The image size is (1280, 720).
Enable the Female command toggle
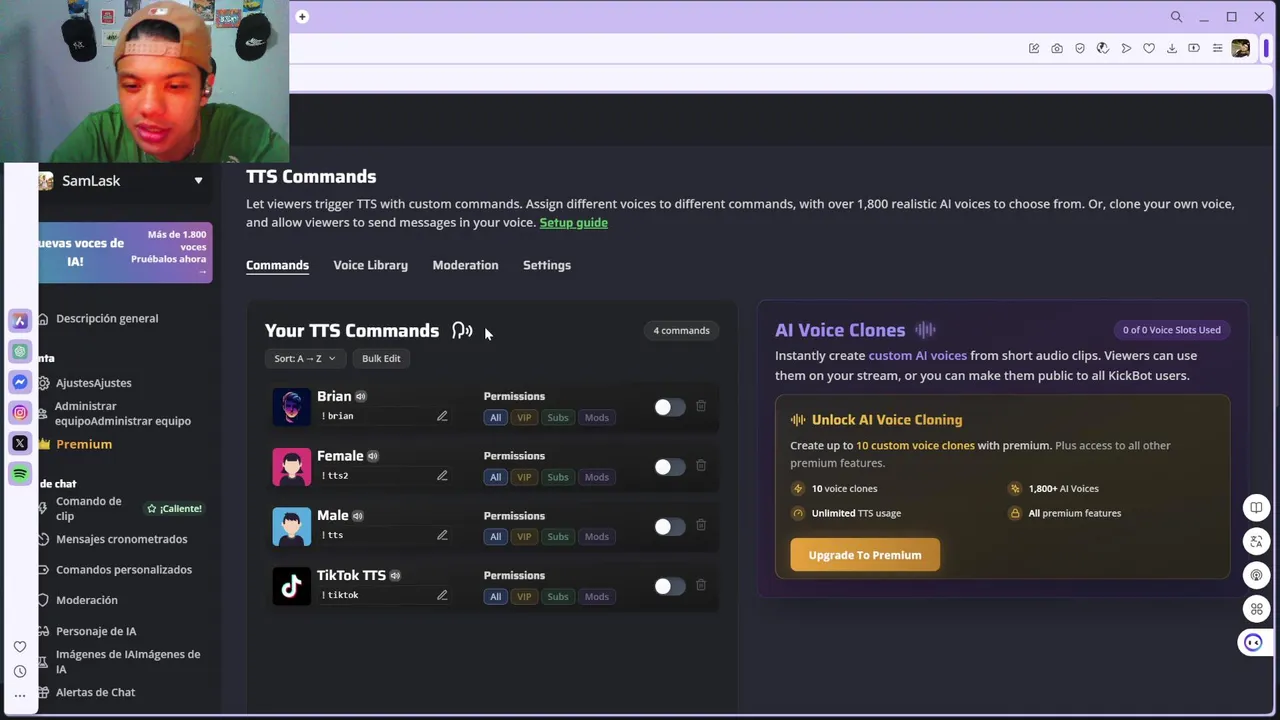point(669,467)
